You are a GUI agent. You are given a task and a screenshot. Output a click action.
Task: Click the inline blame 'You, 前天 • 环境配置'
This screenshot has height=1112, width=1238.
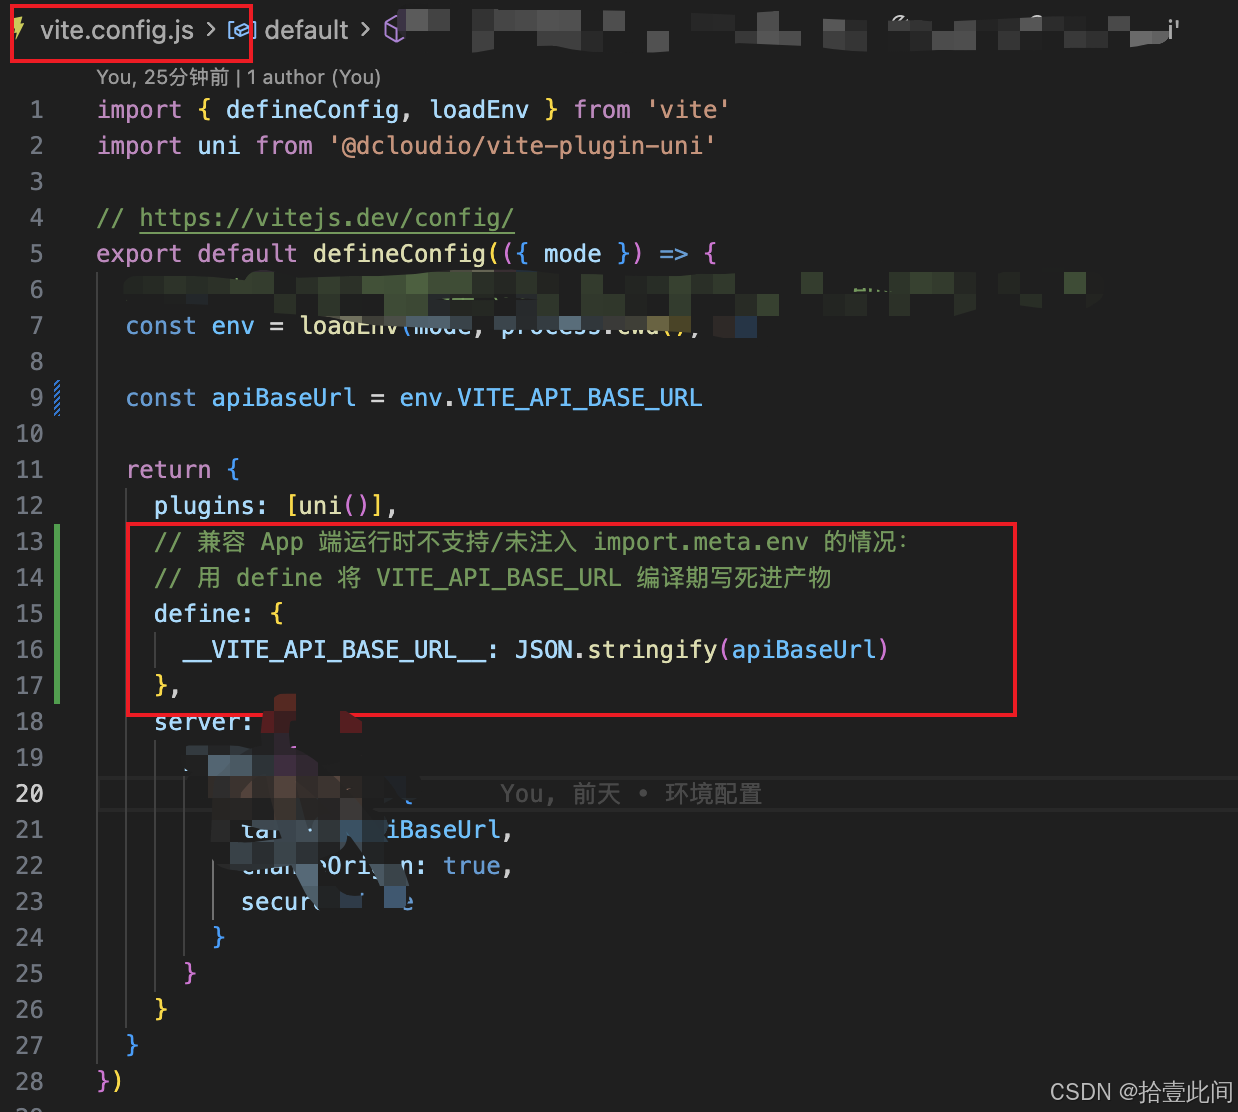[631, 794]
